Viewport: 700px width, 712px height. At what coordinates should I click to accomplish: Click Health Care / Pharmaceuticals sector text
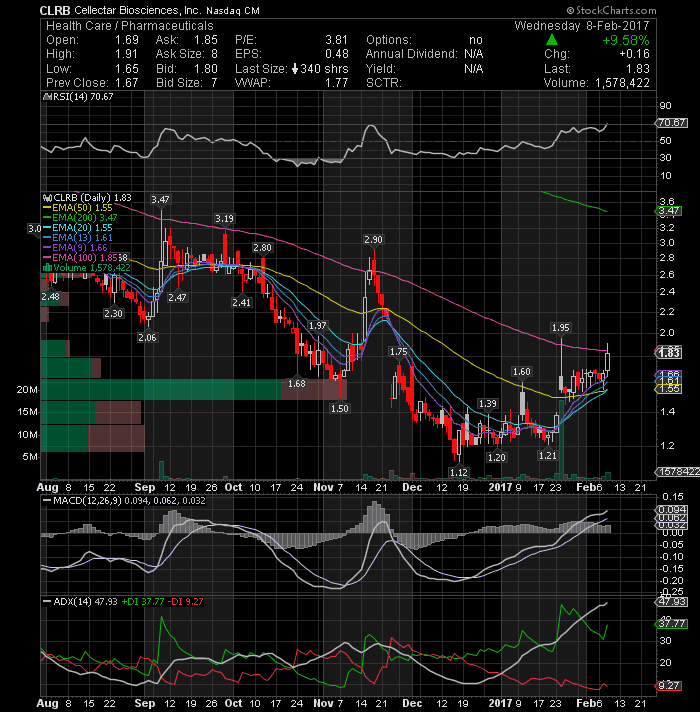point(129,25)
